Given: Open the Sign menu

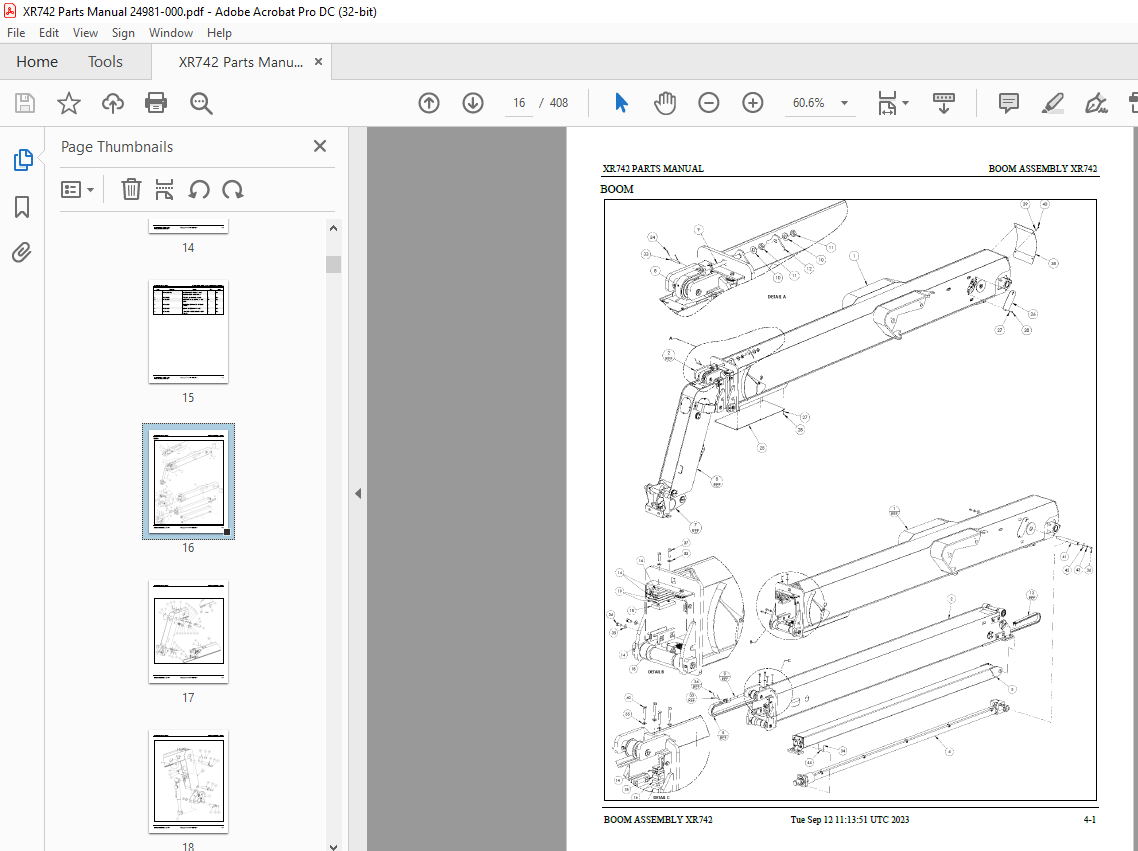Looking at the screenshot, I should pyautogui.click(x=123, y=33).
